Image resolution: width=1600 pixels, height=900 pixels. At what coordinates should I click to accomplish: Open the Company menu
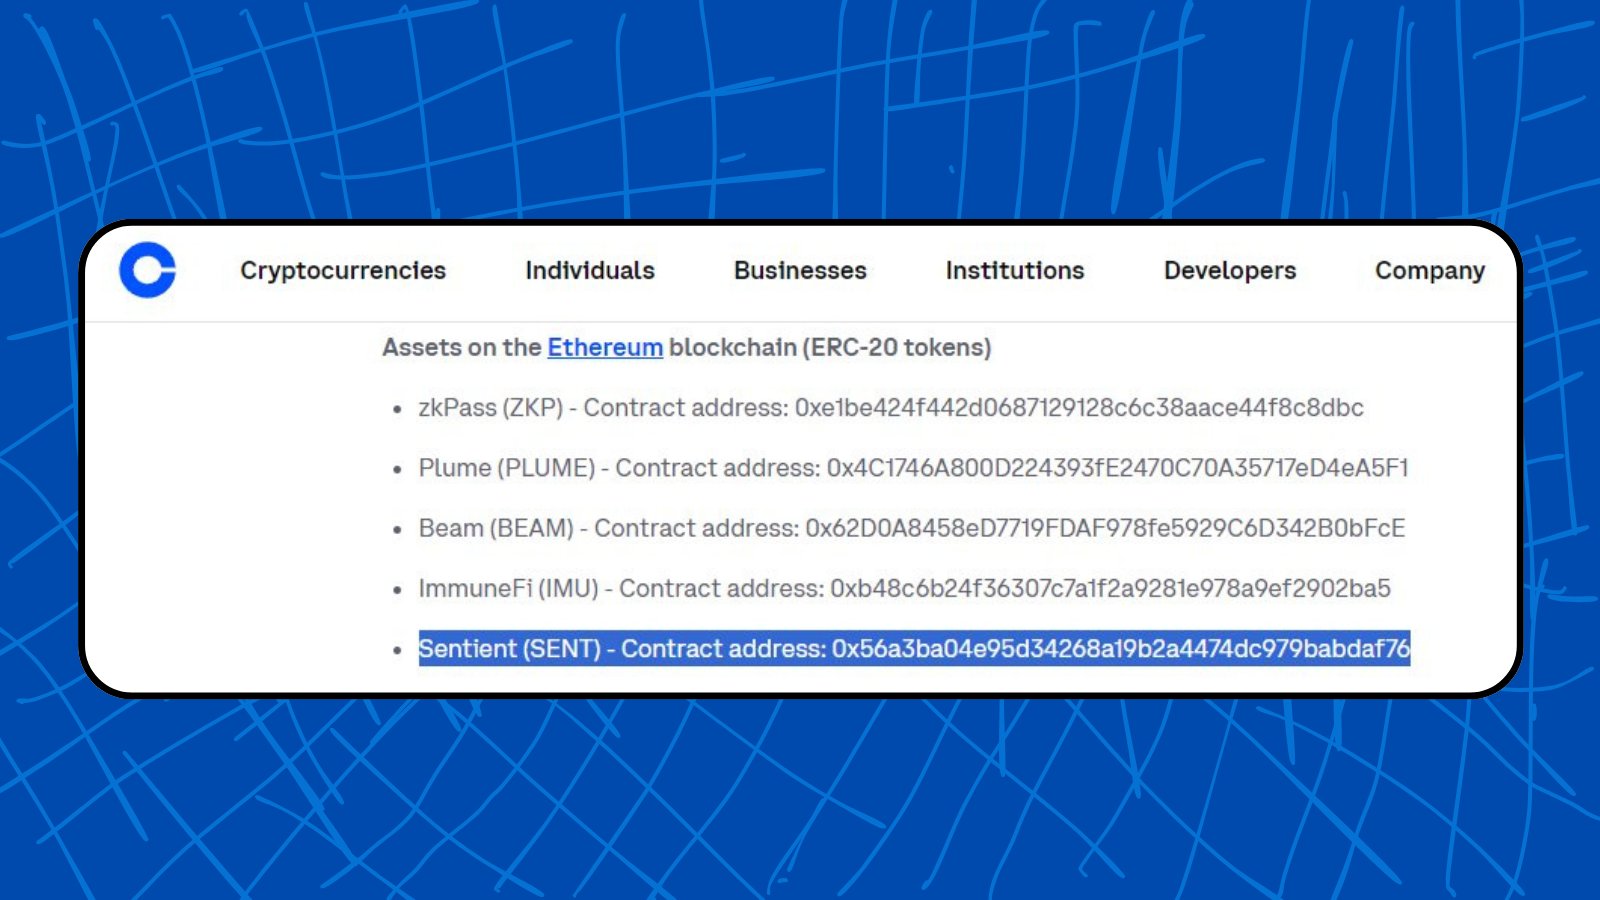pos(1430,271)
